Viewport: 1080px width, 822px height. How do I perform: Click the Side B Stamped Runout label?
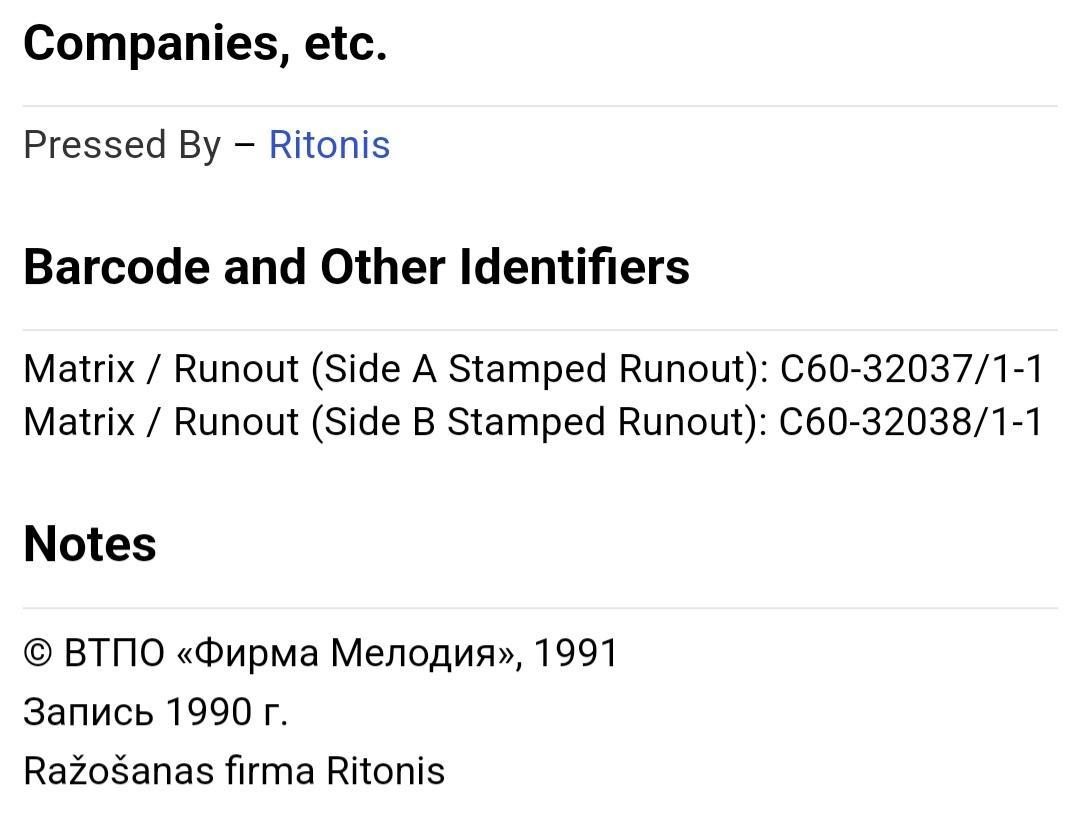click(x=539, y=422)
